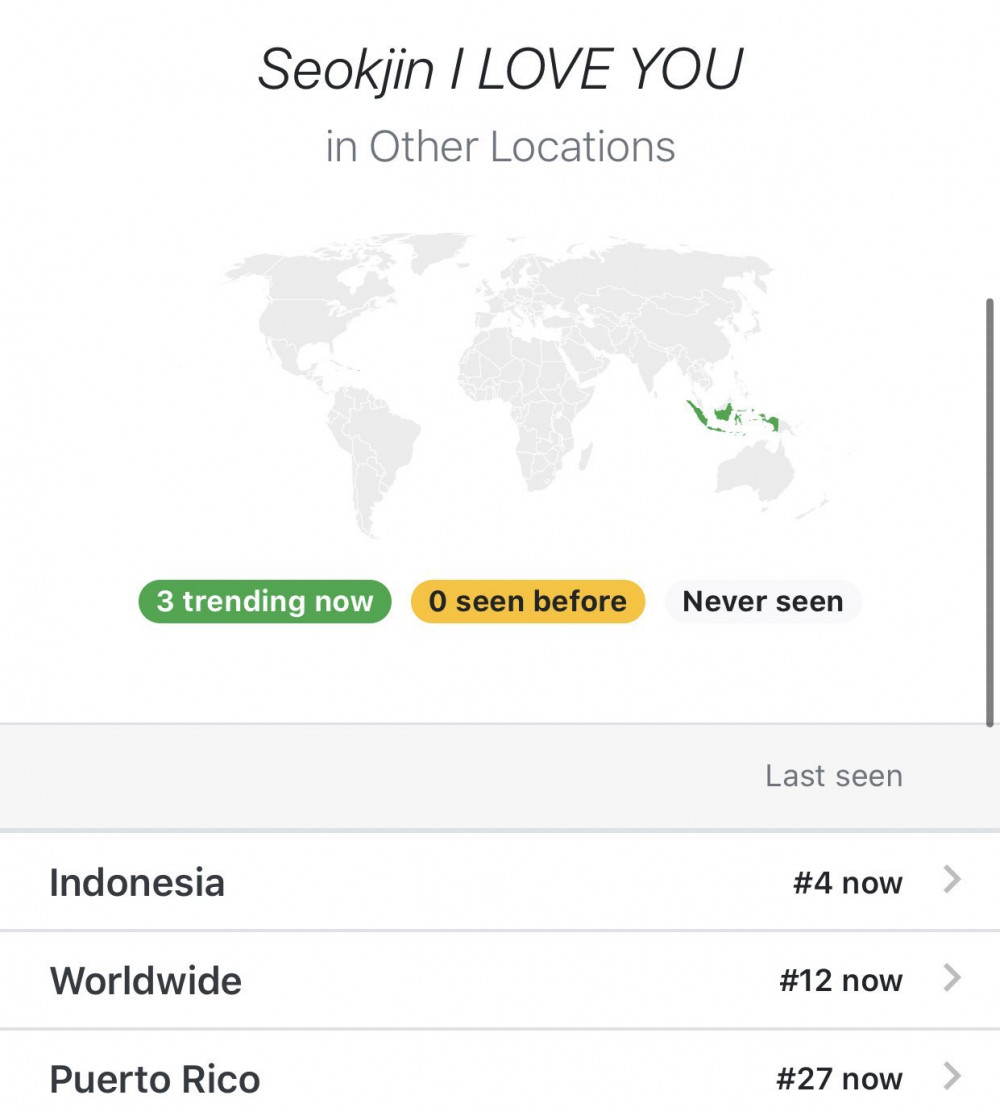
Task: Toggle the '3 trending now' green filter
Action: tap(265, 601)
